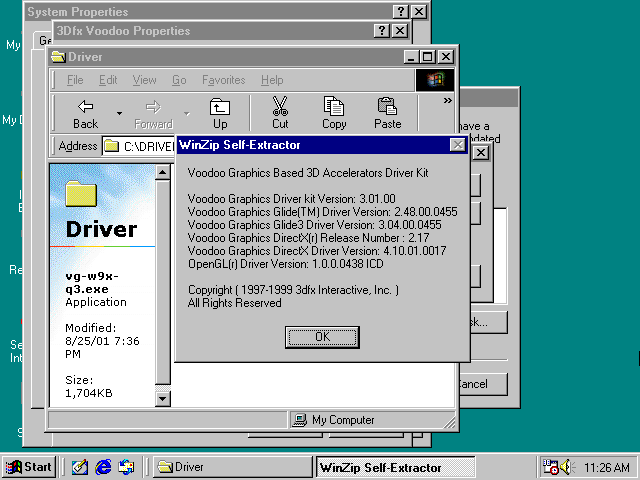Open Forward history dropdown arrow
Image resolution: width=640 pixels, height=480 pixels.
pos(187,113)
